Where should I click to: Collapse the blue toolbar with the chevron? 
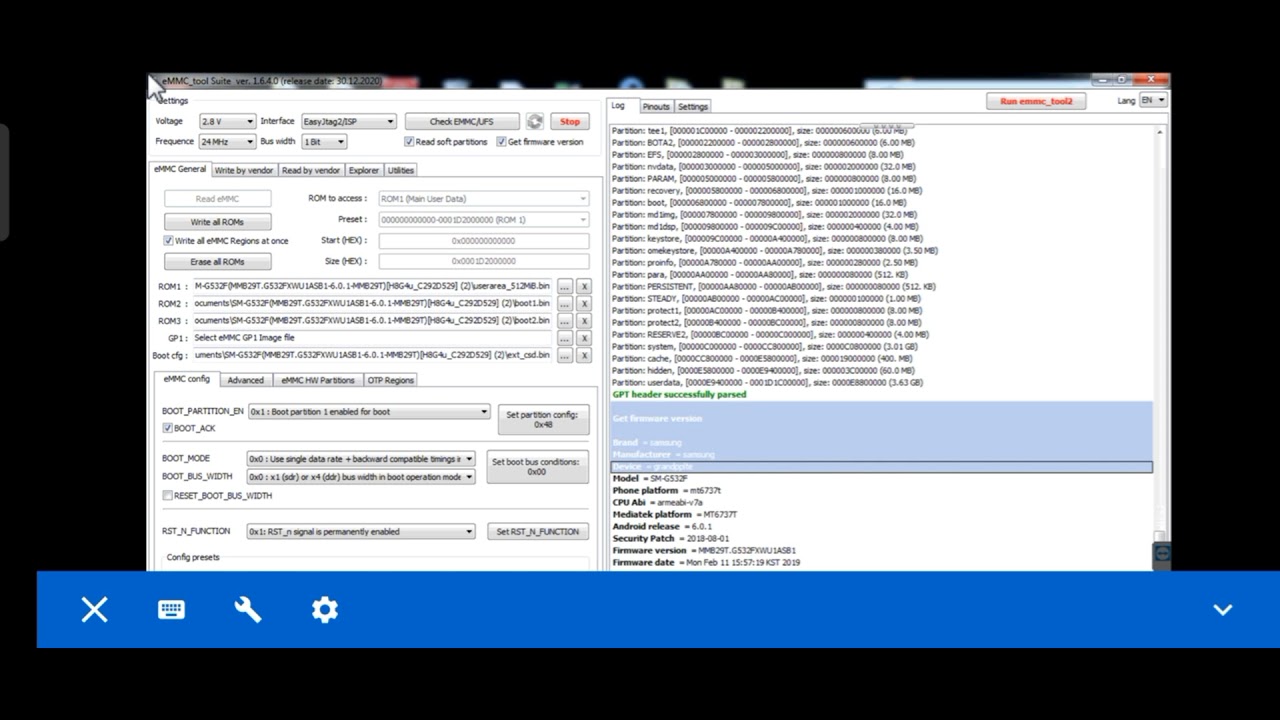1222,610
